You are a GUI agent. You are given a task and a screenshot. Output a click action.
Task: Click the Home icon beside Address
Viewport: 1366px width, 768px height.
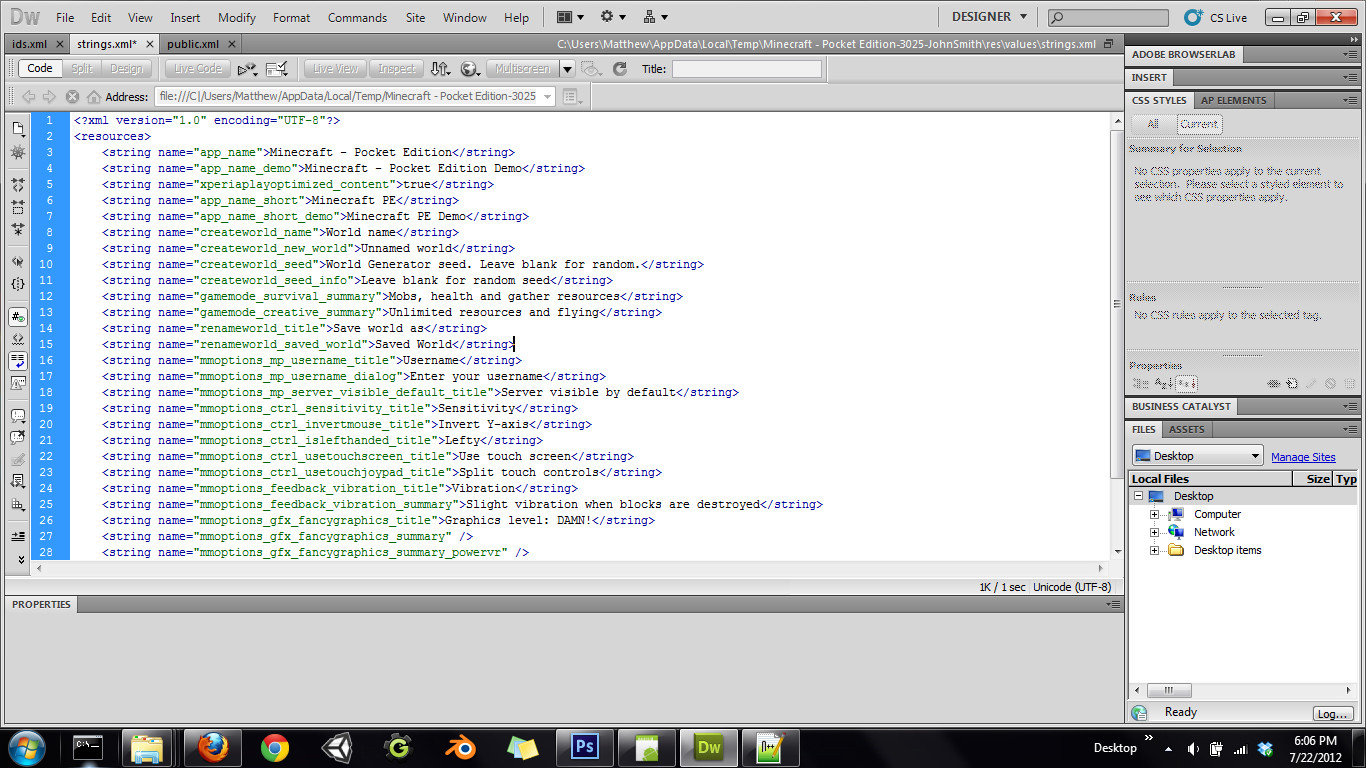(94, 97)
